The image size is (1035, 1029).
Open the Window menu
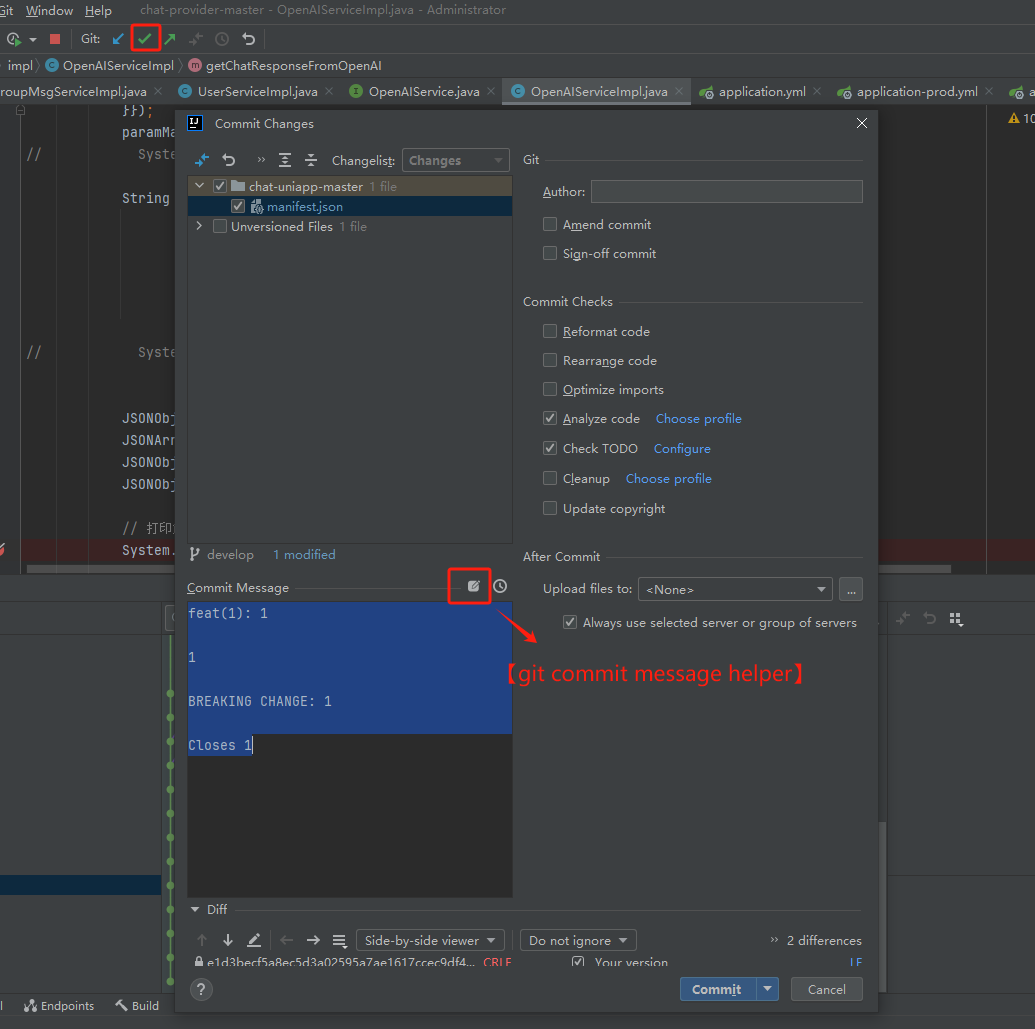click(x=48, y=11)
